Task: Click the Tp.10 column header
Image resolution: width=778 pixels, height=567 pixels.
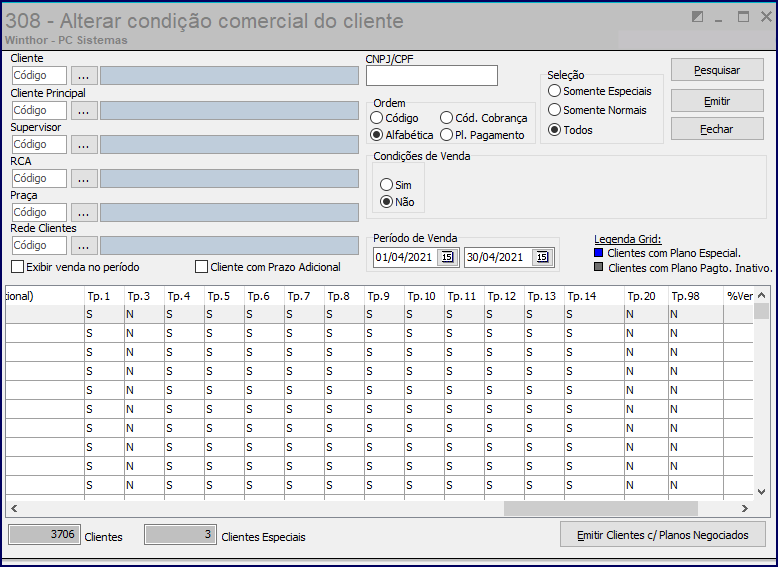Action: pyautogui.click(x=424, y=296)
